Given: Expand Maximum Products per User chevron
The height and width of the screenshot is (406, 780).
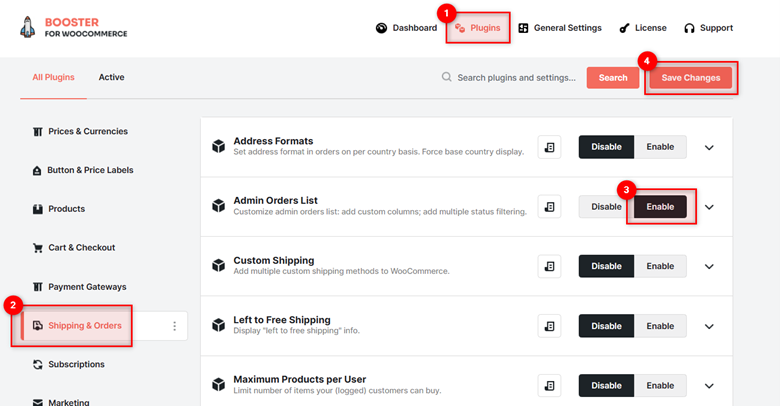Looking at the screenshot, I should pos(709,386).
